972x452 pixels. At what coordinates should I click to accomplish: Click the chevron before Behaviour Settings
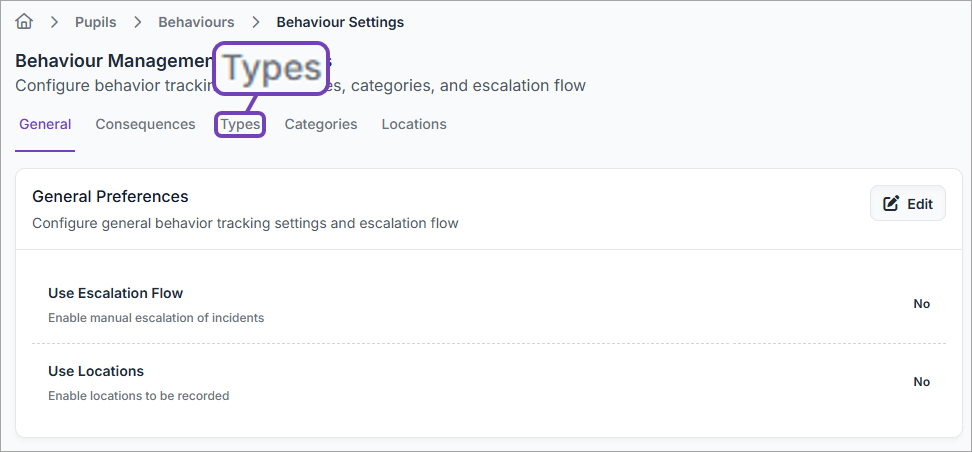pos(256,22)
